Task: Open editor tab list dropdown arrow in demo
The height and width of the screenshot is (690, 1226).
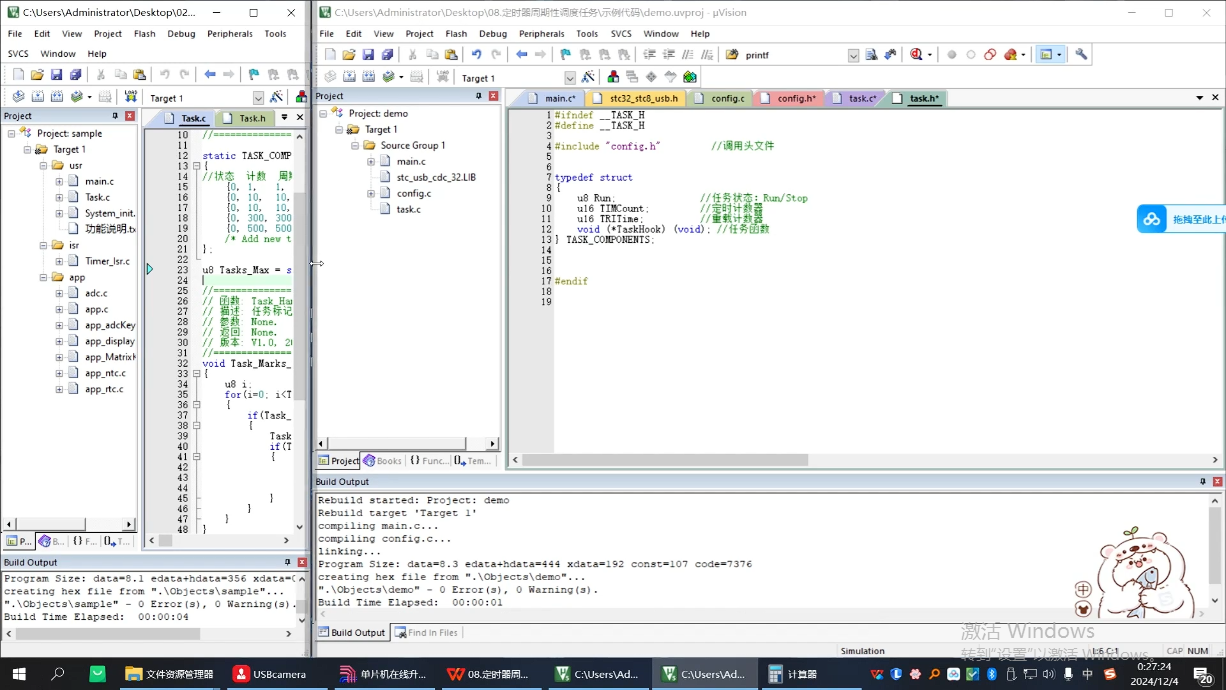Action: click(1199, 98)
